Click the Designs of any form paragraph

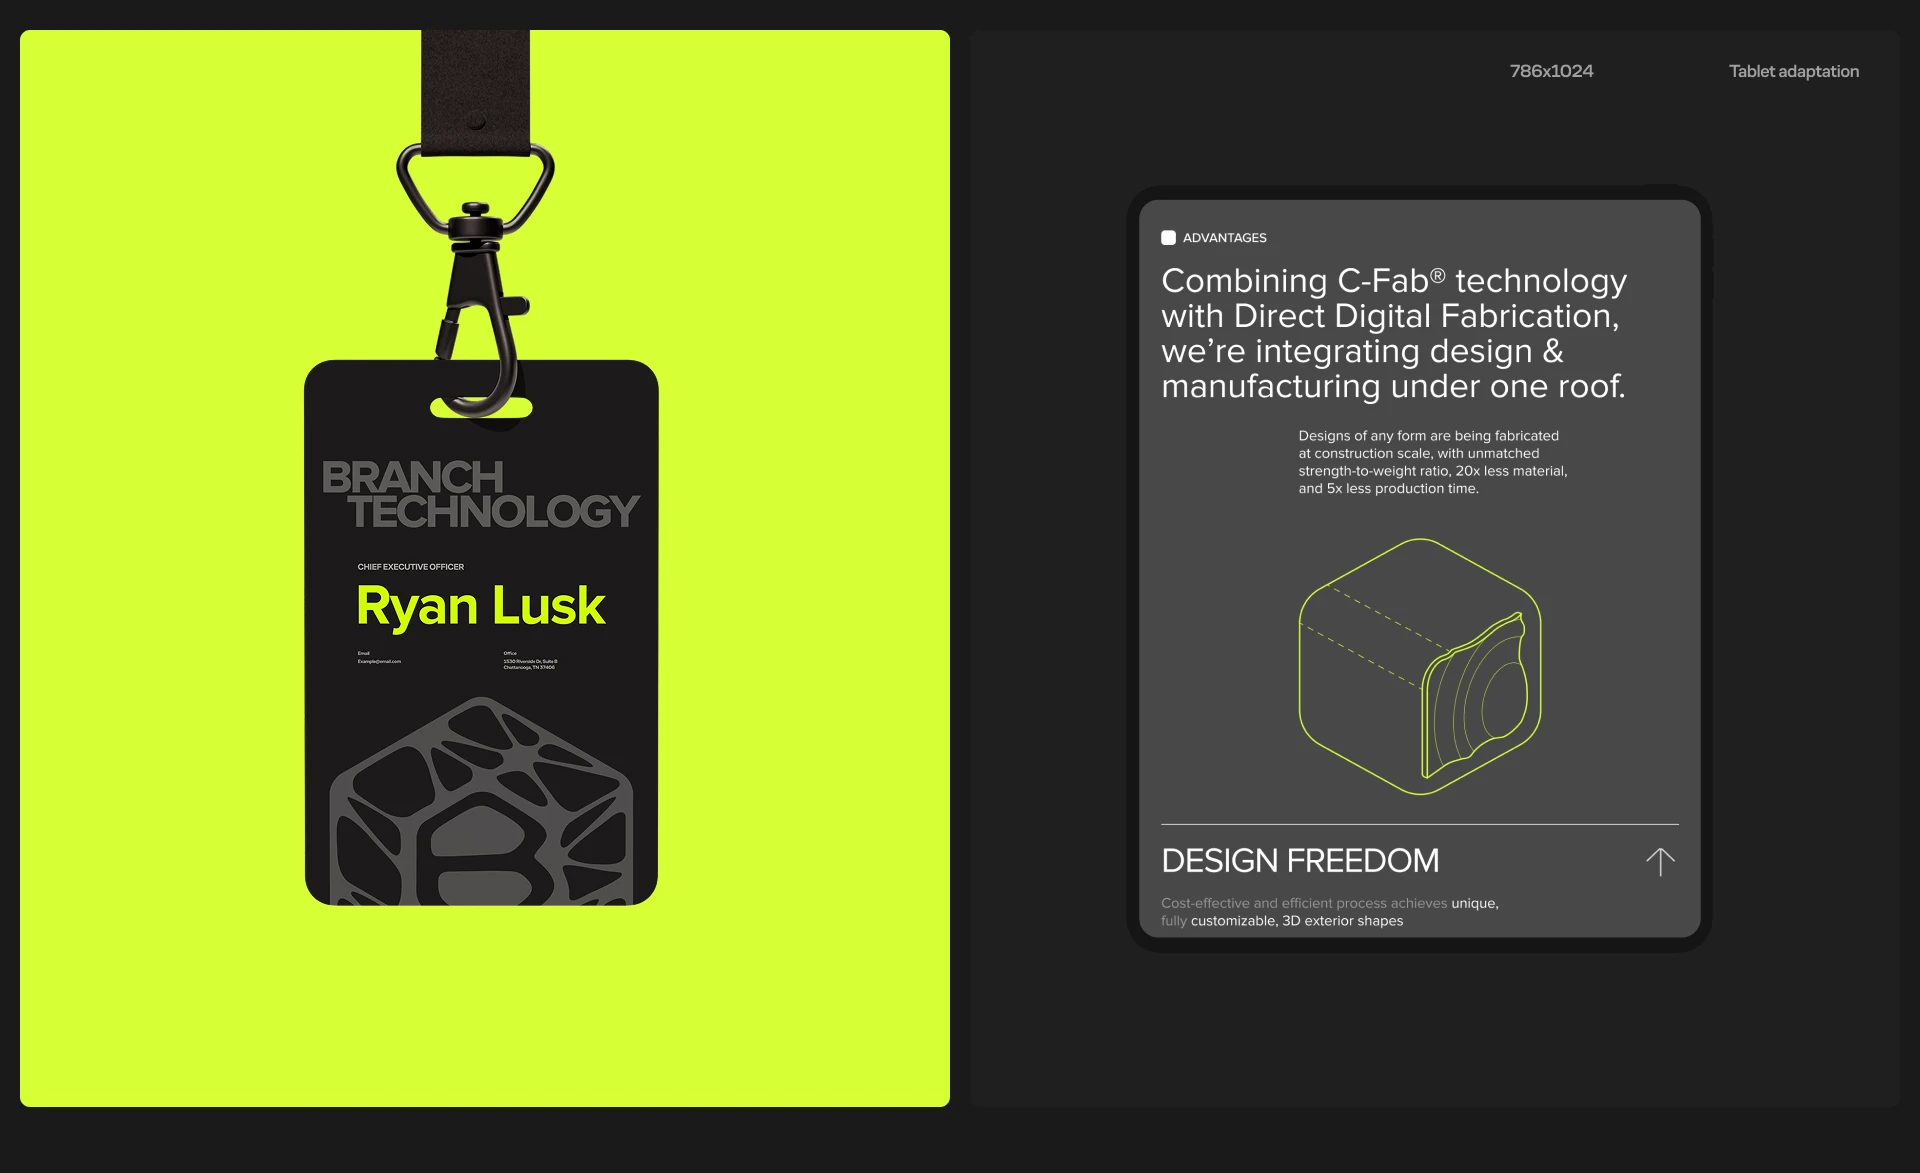click(x=1432, y=462)
